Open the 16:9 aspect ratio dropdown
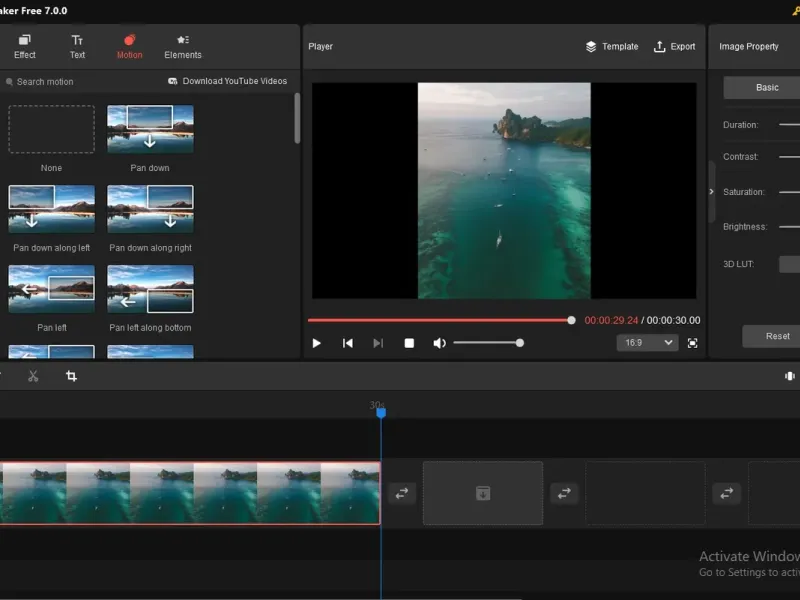800x600 pixels. [647, 343]
